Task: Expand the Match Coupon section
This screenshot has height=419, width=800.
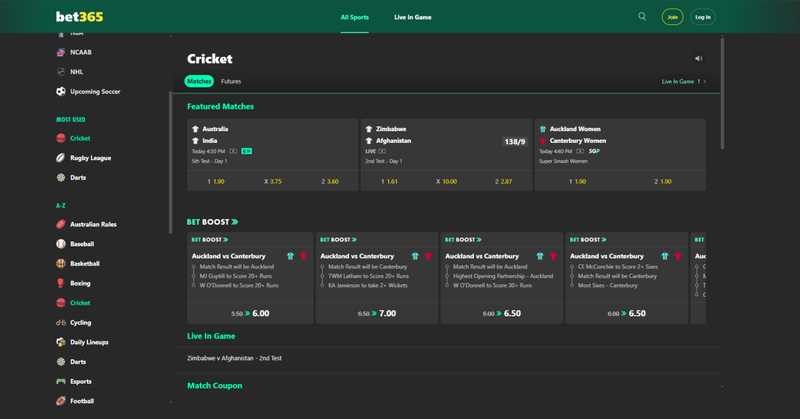Action: pyautogui.click(x=215, y=386)
